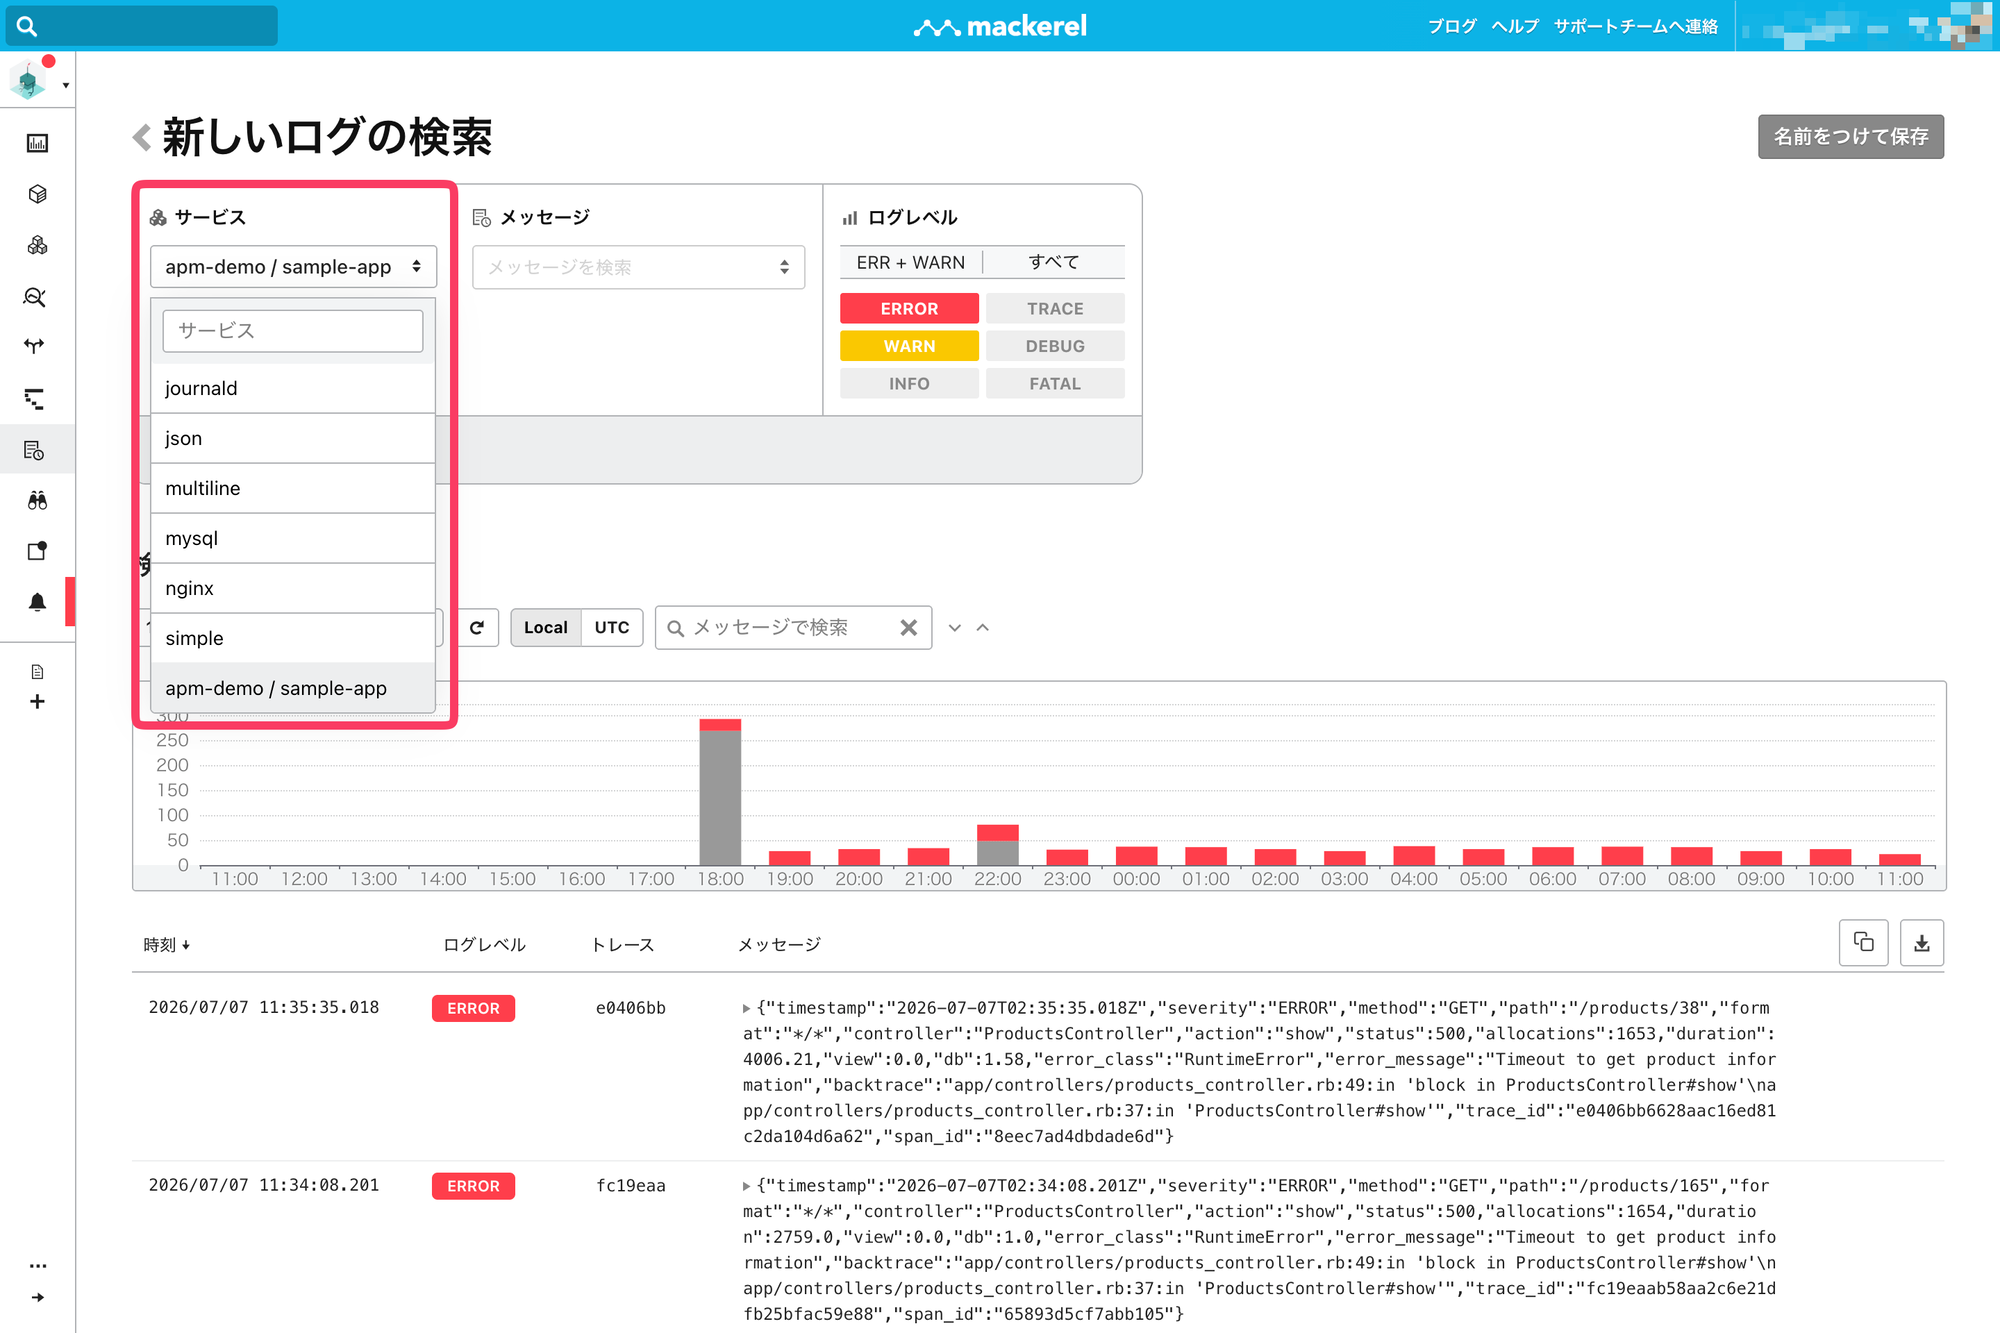Open the document icon in sidebar
Image resolution: width=2000 pixels, height=1333 pixels.
click(x=37, y=672)
